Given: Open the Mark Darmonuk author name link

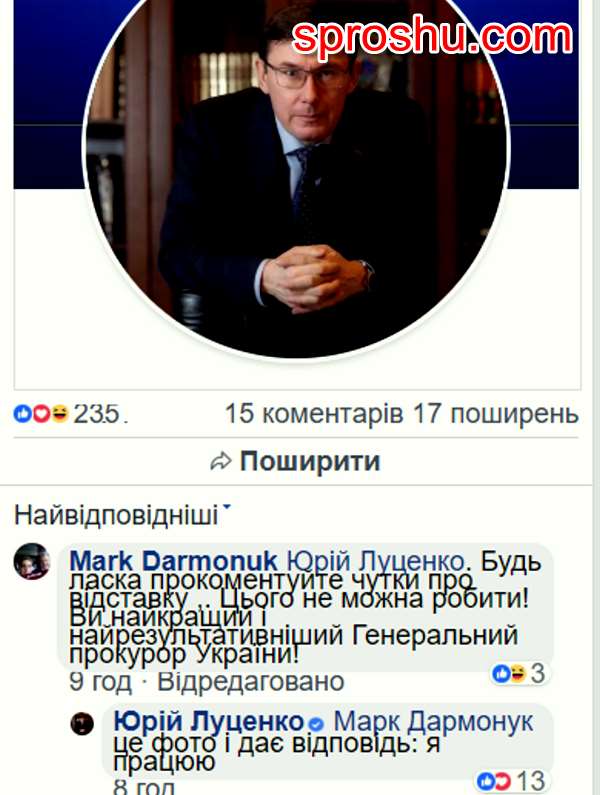Looking at the screenshot, I should point(173,561).
